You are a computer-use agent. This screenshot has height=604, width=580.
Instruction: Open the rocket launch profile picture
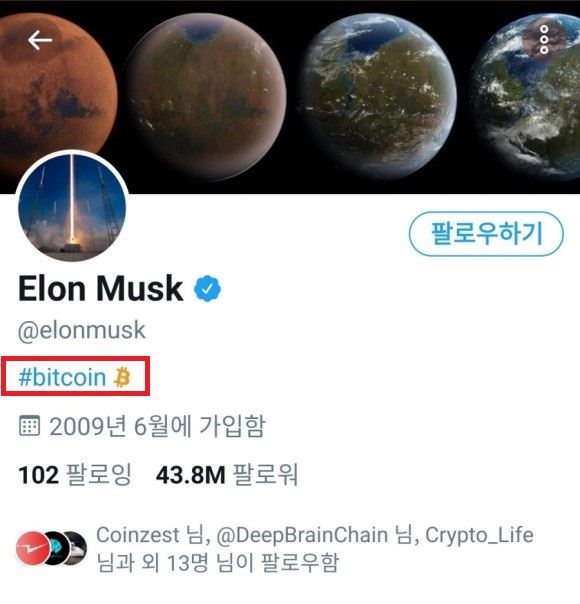click(72, 206)
